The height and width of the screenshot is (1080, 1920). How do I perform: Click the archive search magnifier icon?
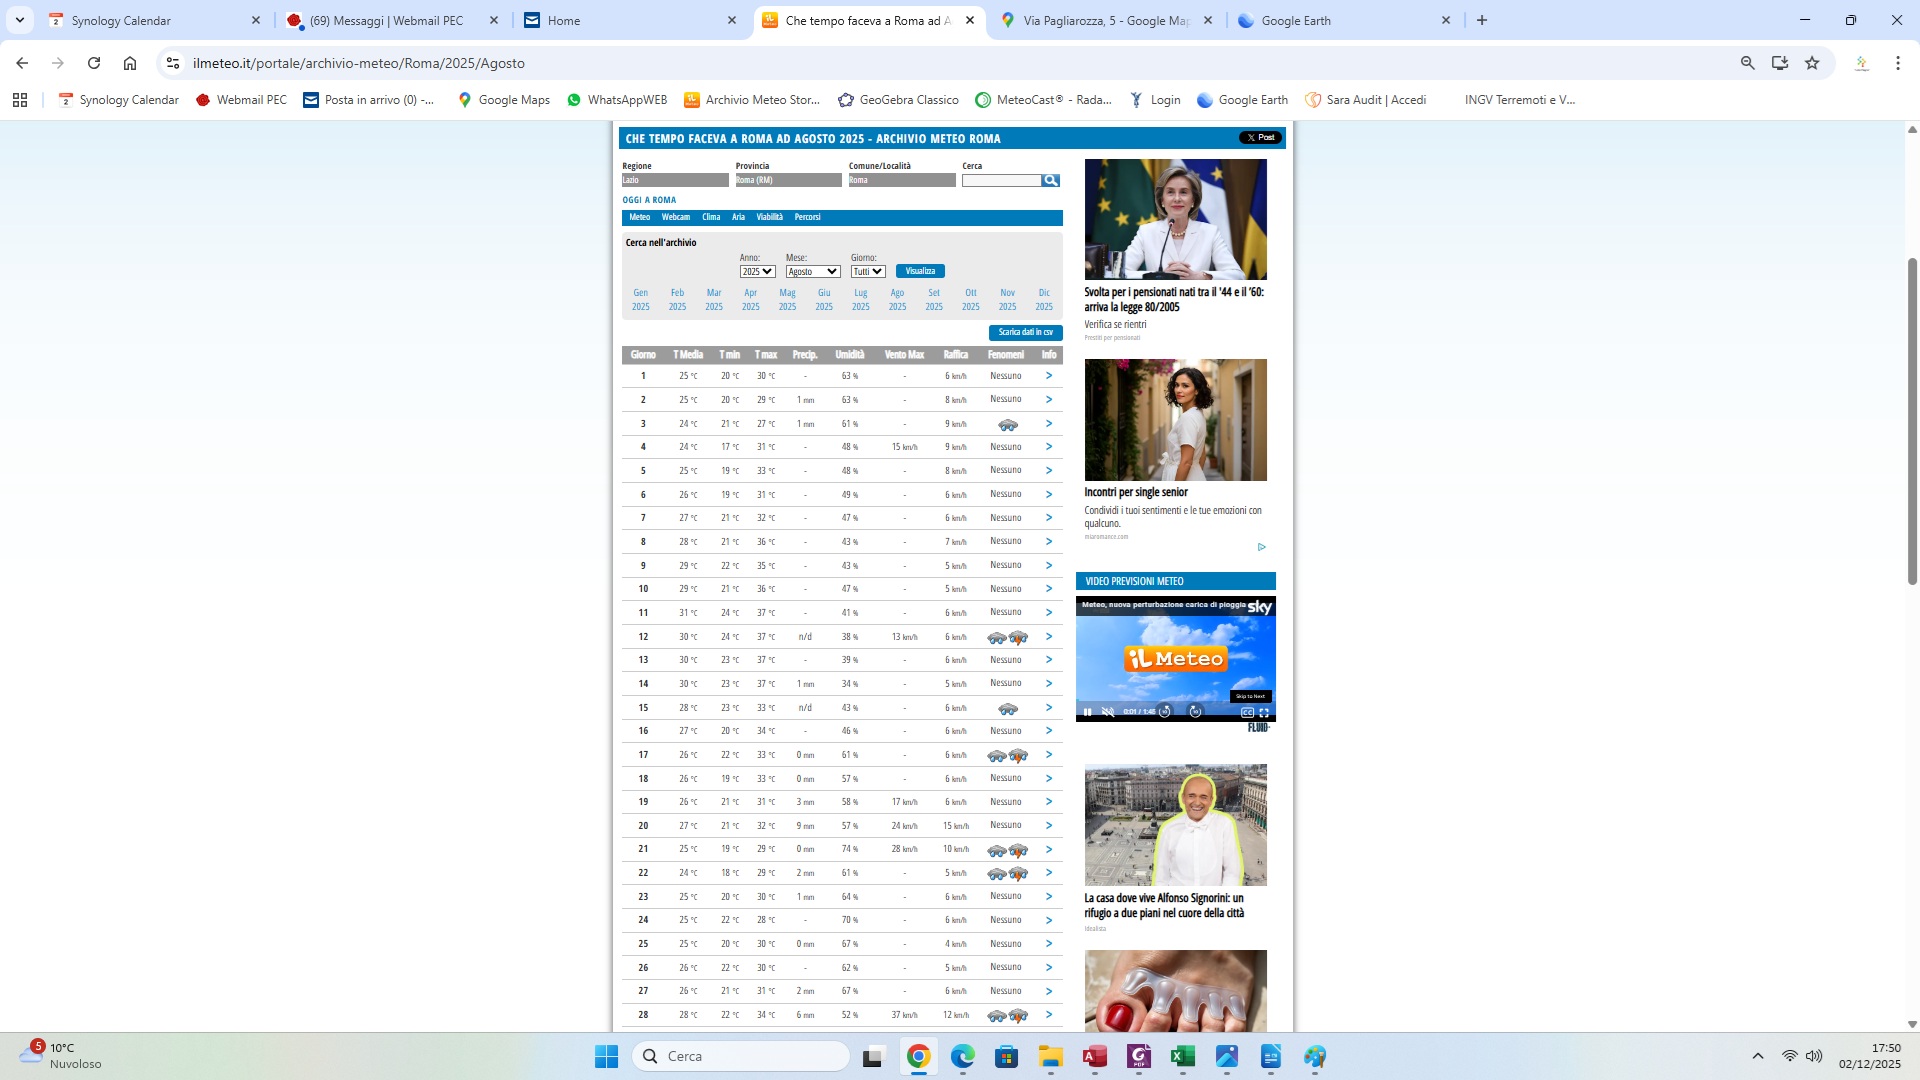(x=1050, y=181)
